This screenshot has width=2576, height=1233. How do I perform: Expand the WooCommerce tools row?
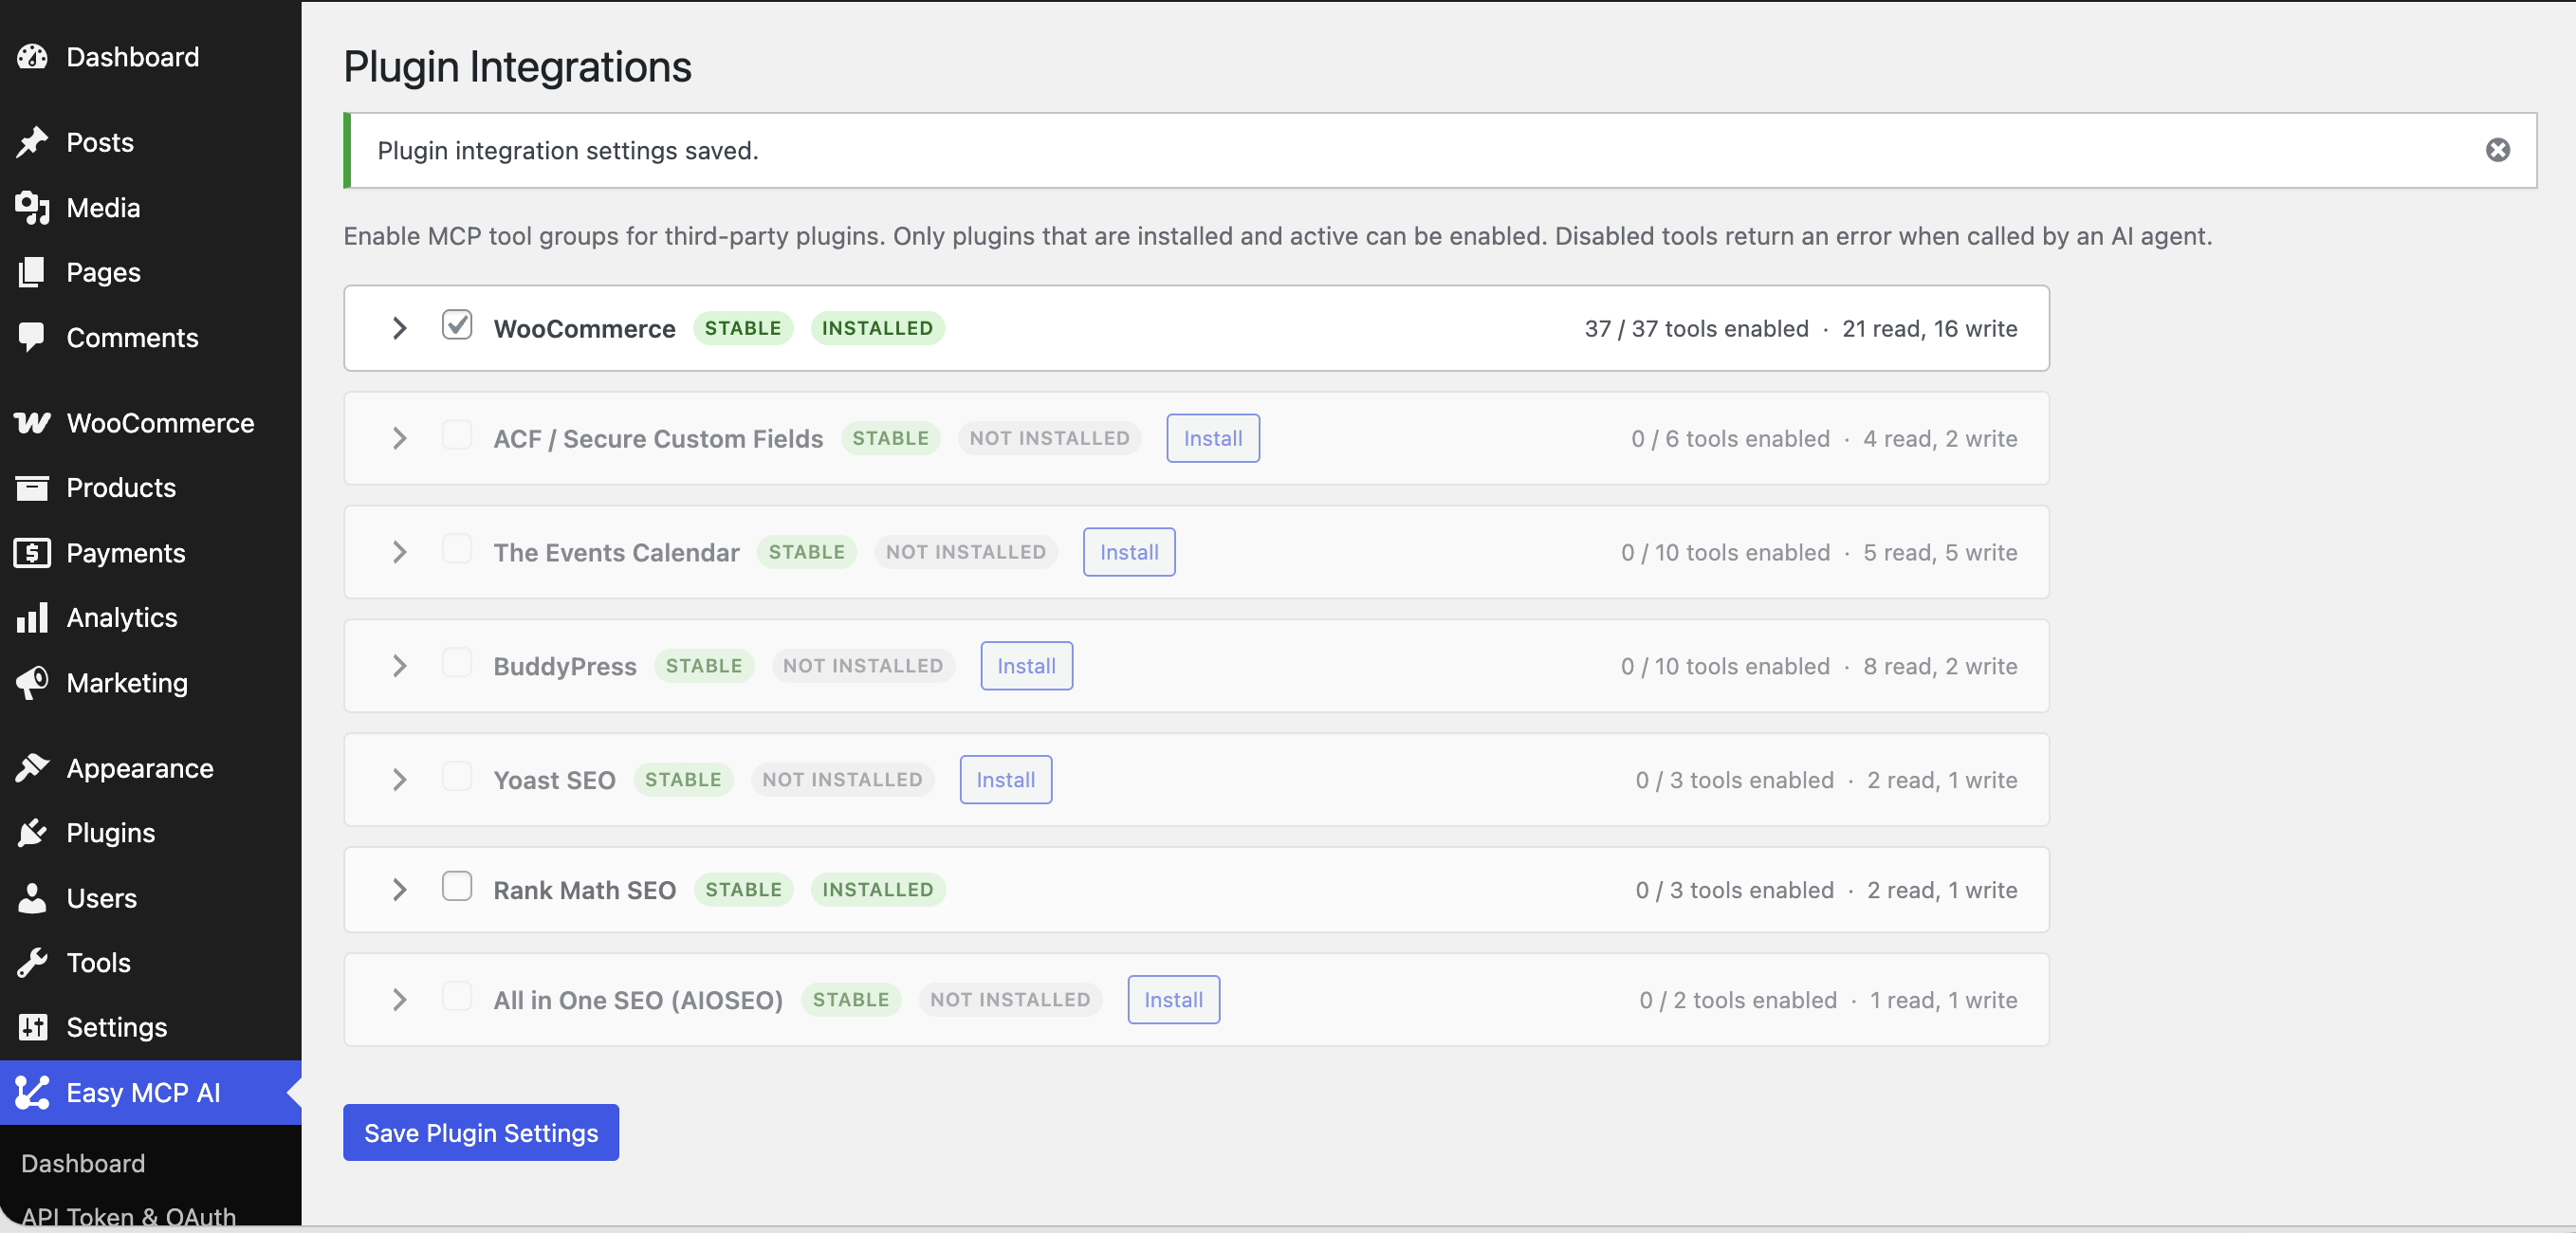point(399,328)
